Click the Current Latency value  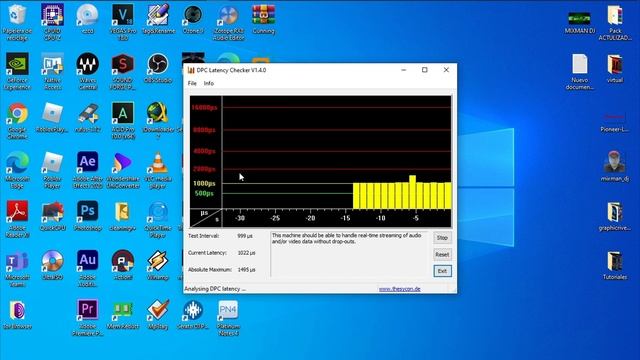pos(246,253)
